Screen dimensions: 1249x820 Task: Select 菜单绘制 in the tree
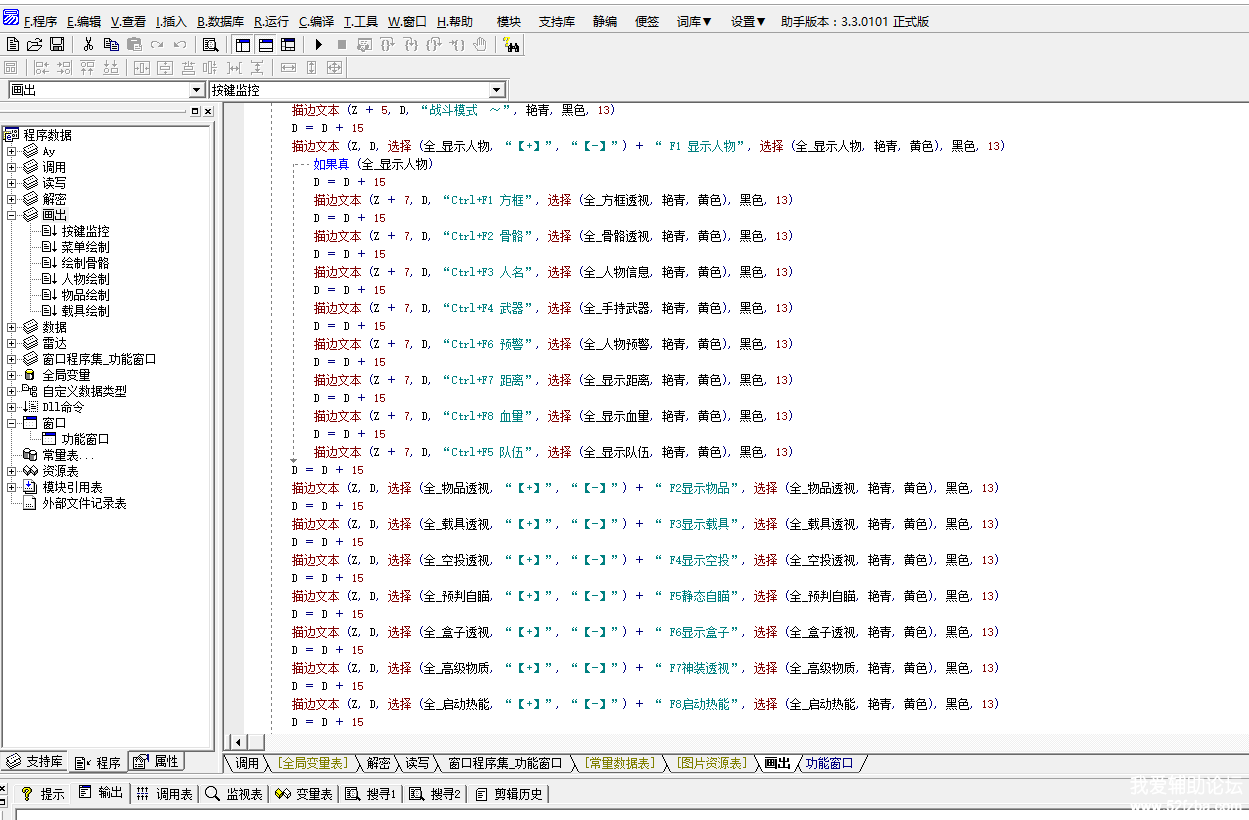85,247
